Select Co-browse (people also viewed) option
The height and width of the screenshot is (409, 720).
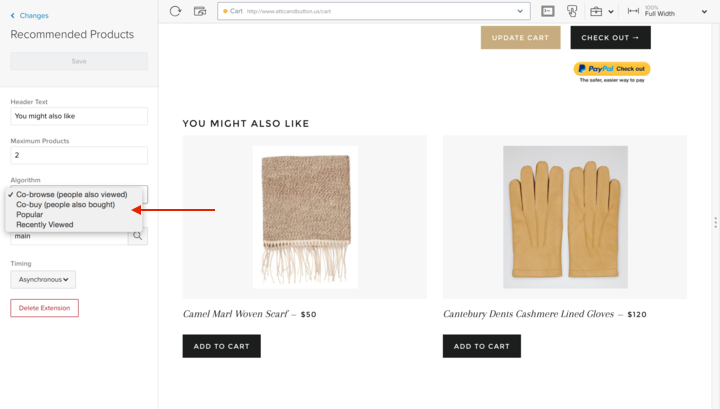[x=71, y=194]
